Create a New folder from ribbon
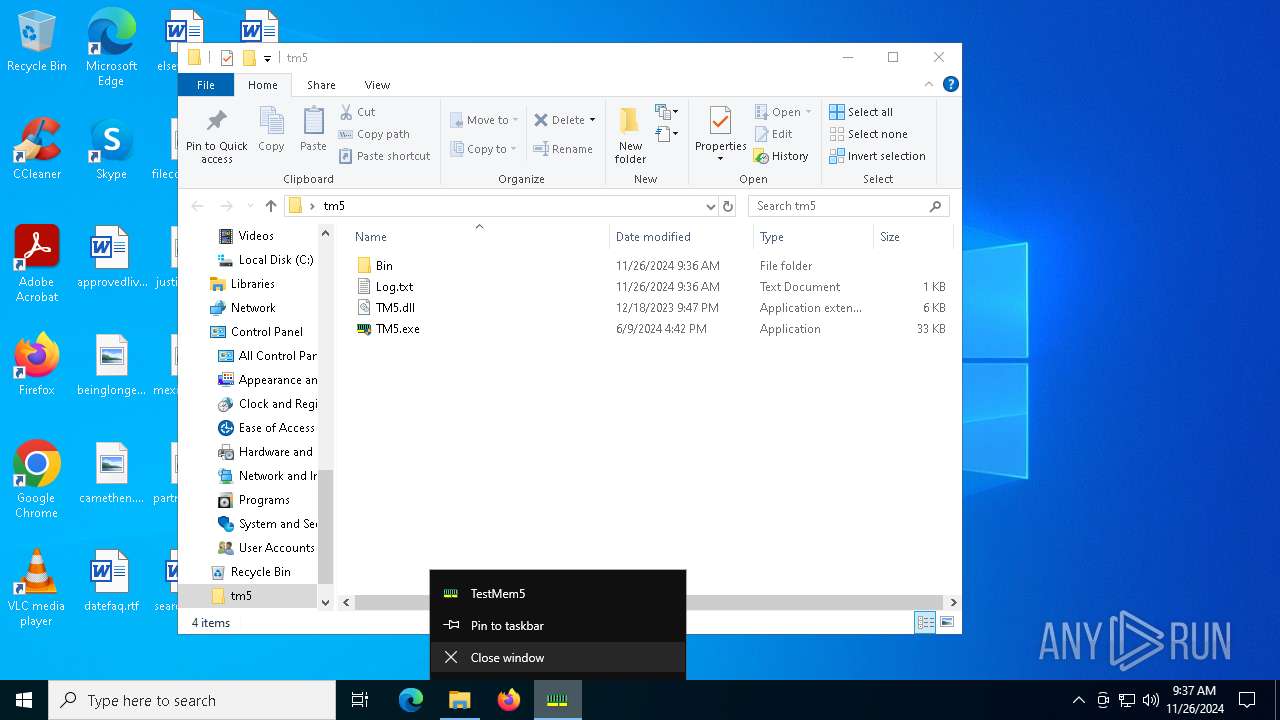Image resolution: width=1280 pixels, height=720 pixels. point(630,136)
